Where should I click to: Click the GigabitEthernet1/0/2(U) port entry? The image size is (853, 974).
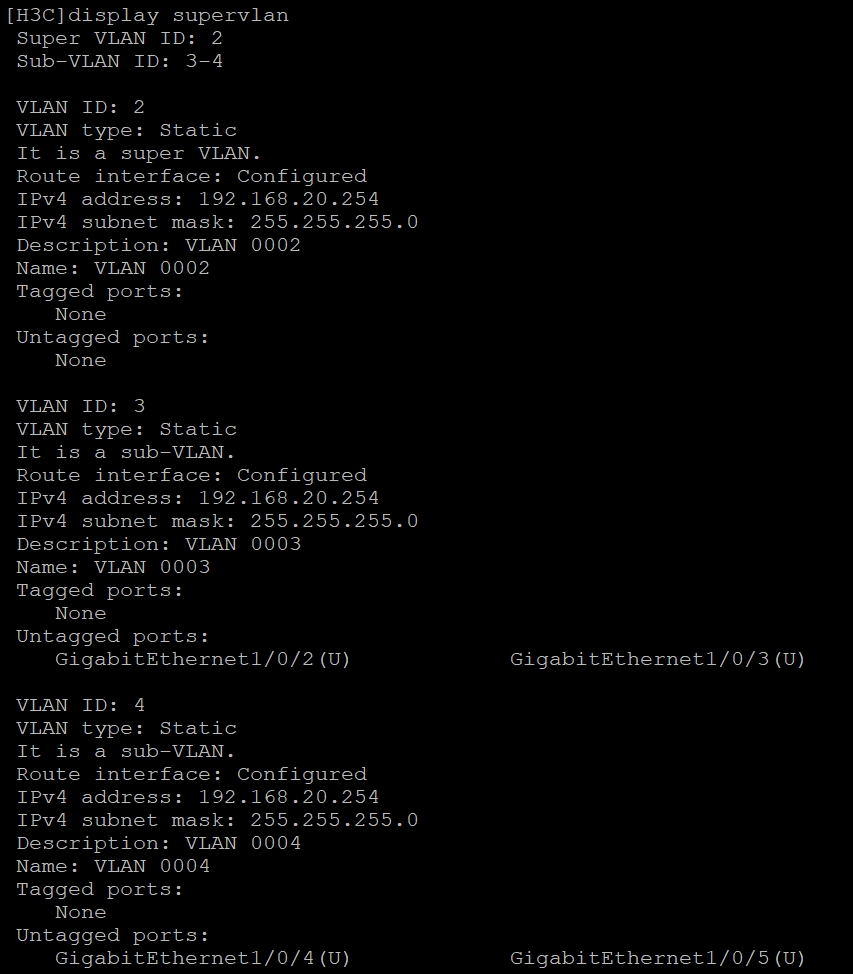202,660
